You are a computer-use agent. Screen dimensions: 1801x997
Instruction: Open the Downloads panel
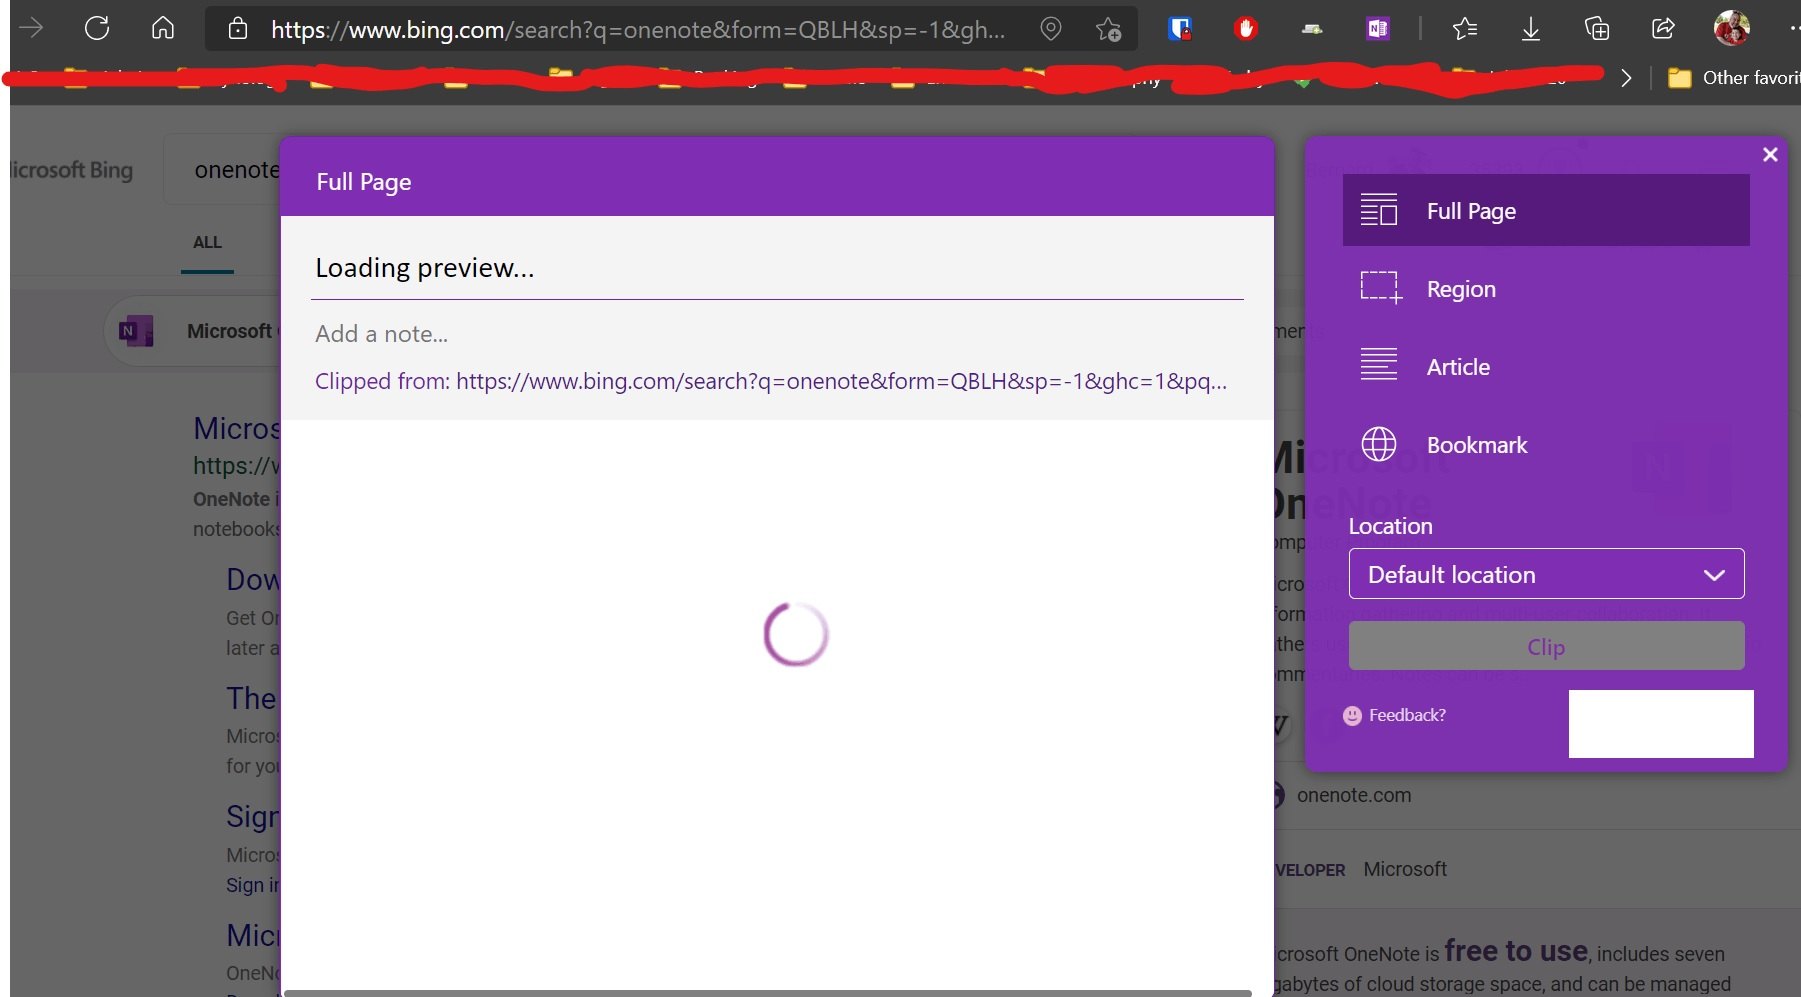click(1531, 29)
